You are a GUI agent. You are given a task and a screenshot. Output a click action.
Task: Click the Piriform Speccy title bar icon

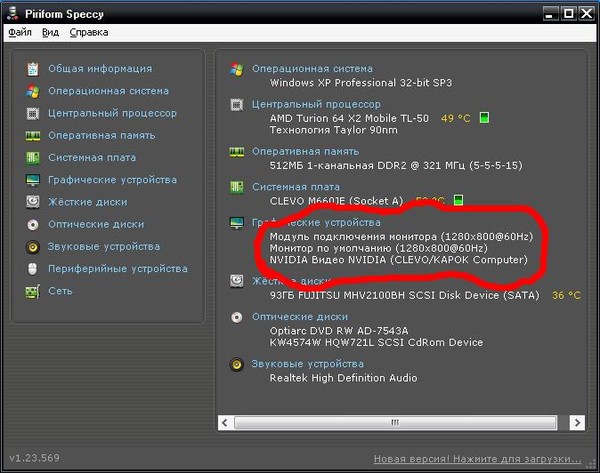pos(13,14)
